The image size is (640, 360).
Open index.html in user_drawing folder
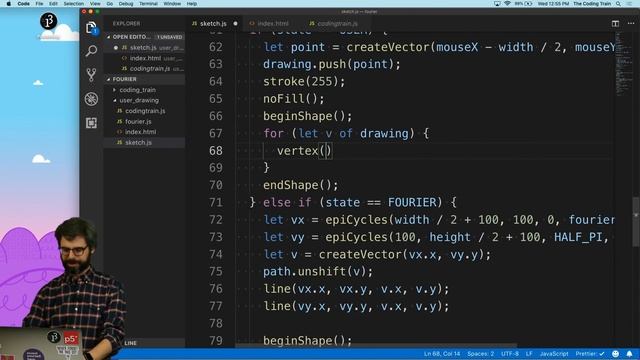click(144, 132)
